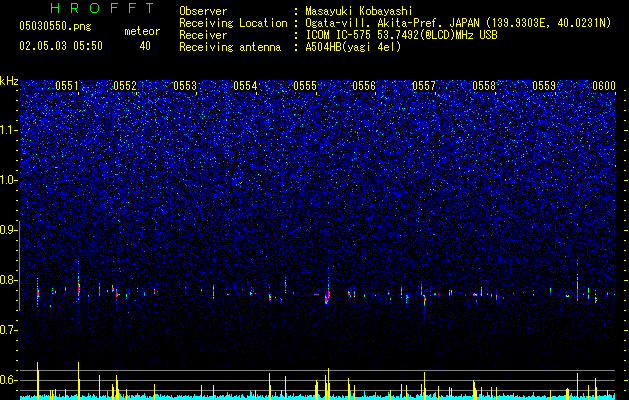Image resolution: width=629 pixels, height=400 pixels.
Task: Click the 1.0 kHz axis label
Action: (8, 180)
